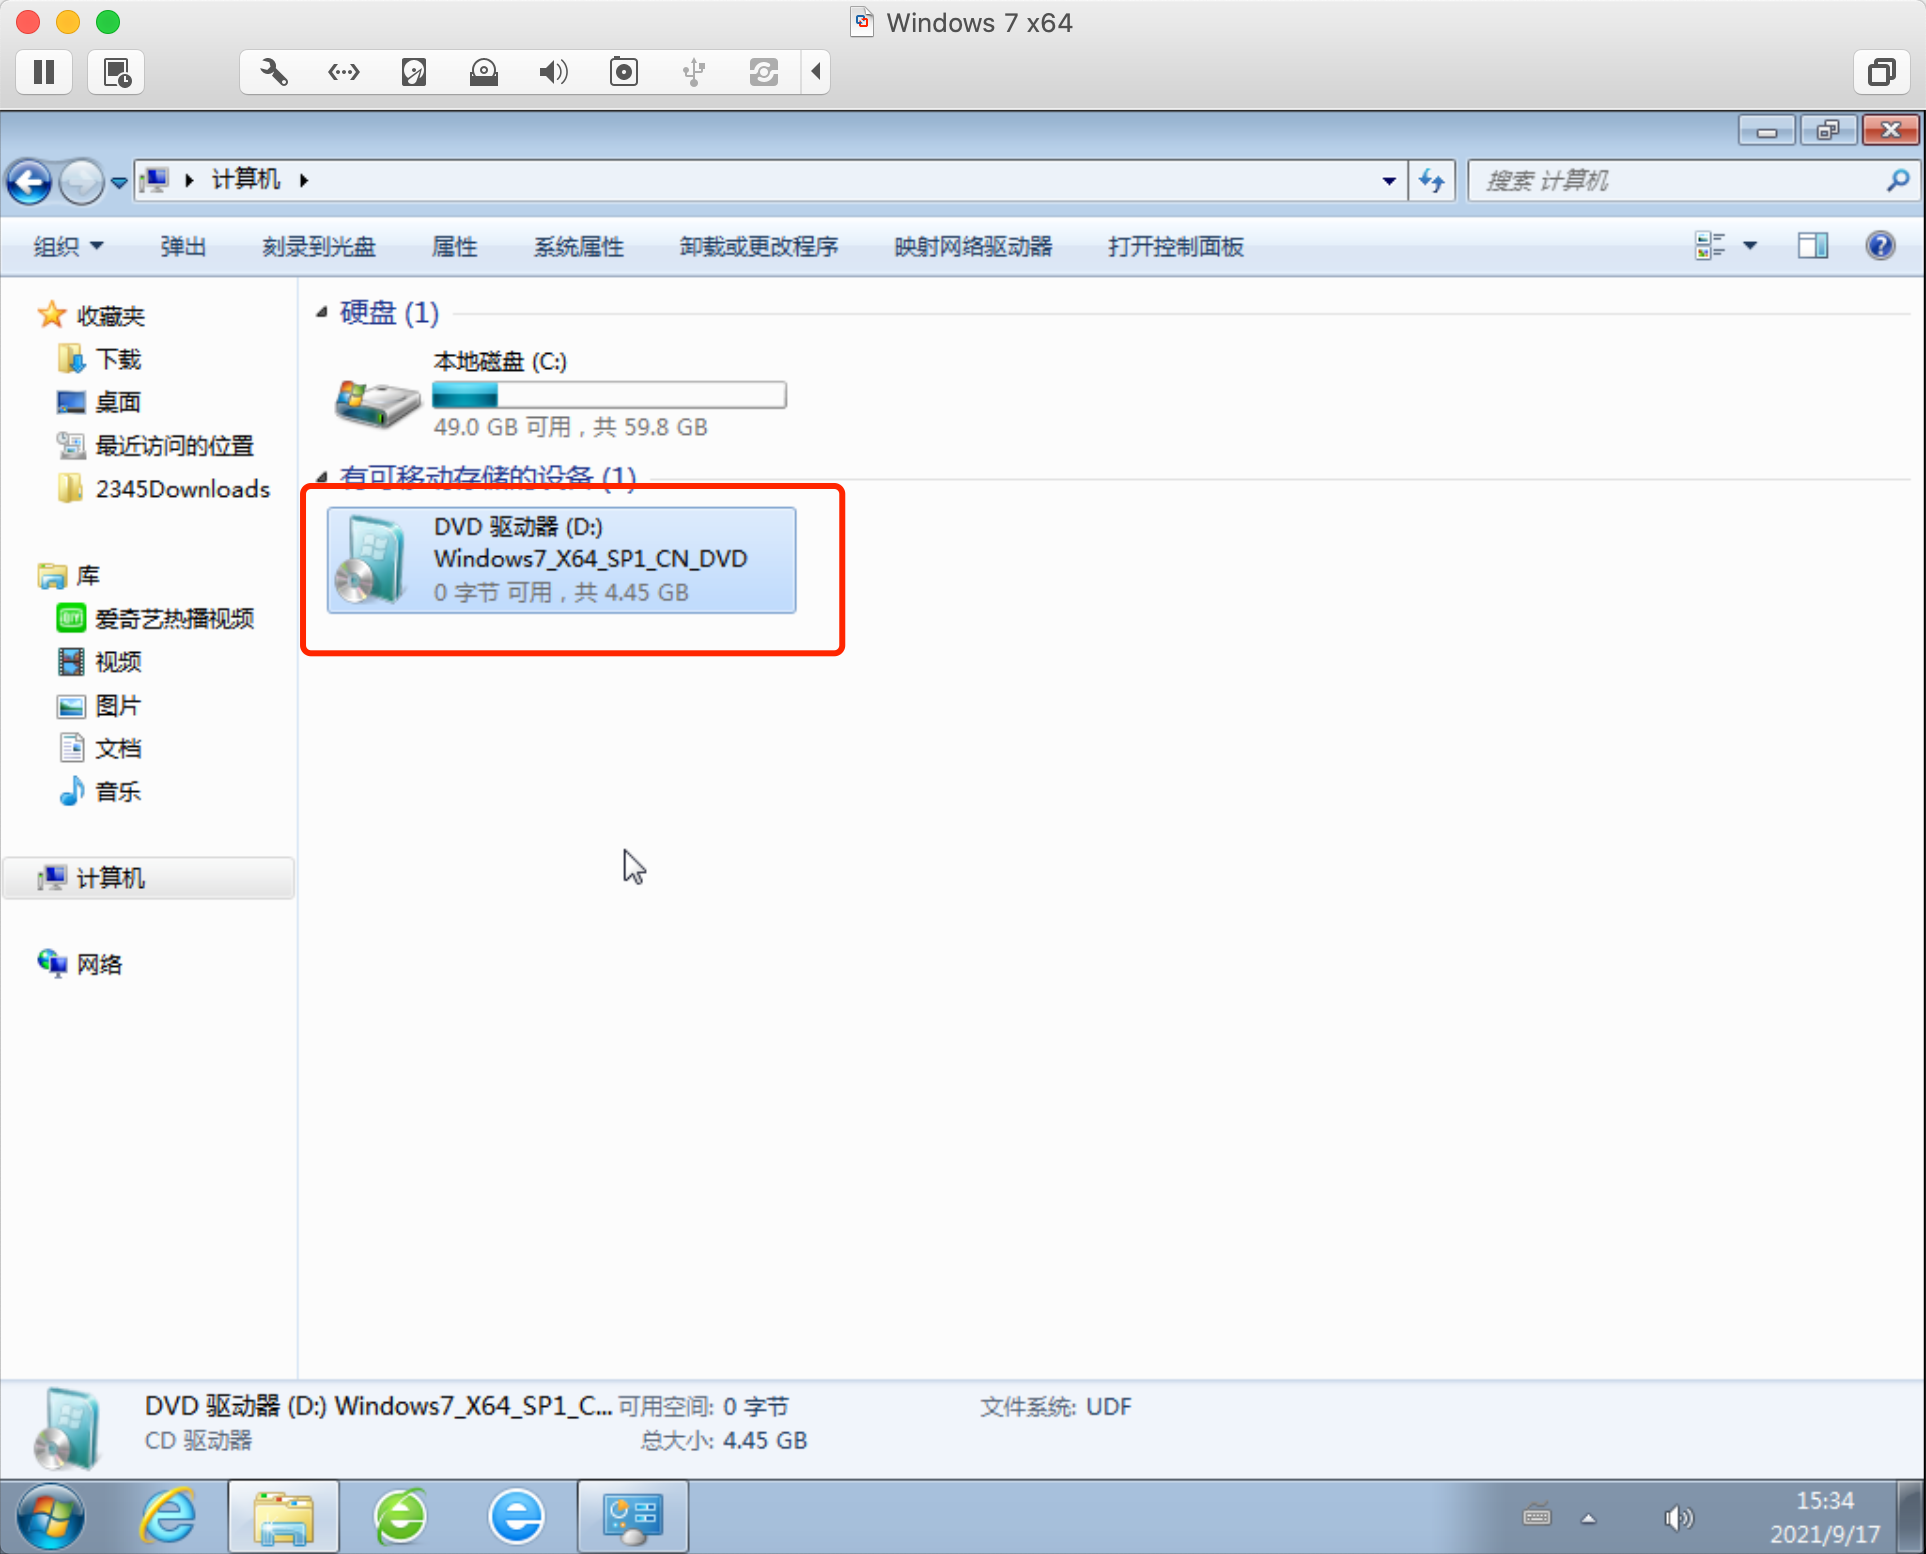Open the 组织 menu
Screen dimensions: 1926x1554
tap(68, 247)
